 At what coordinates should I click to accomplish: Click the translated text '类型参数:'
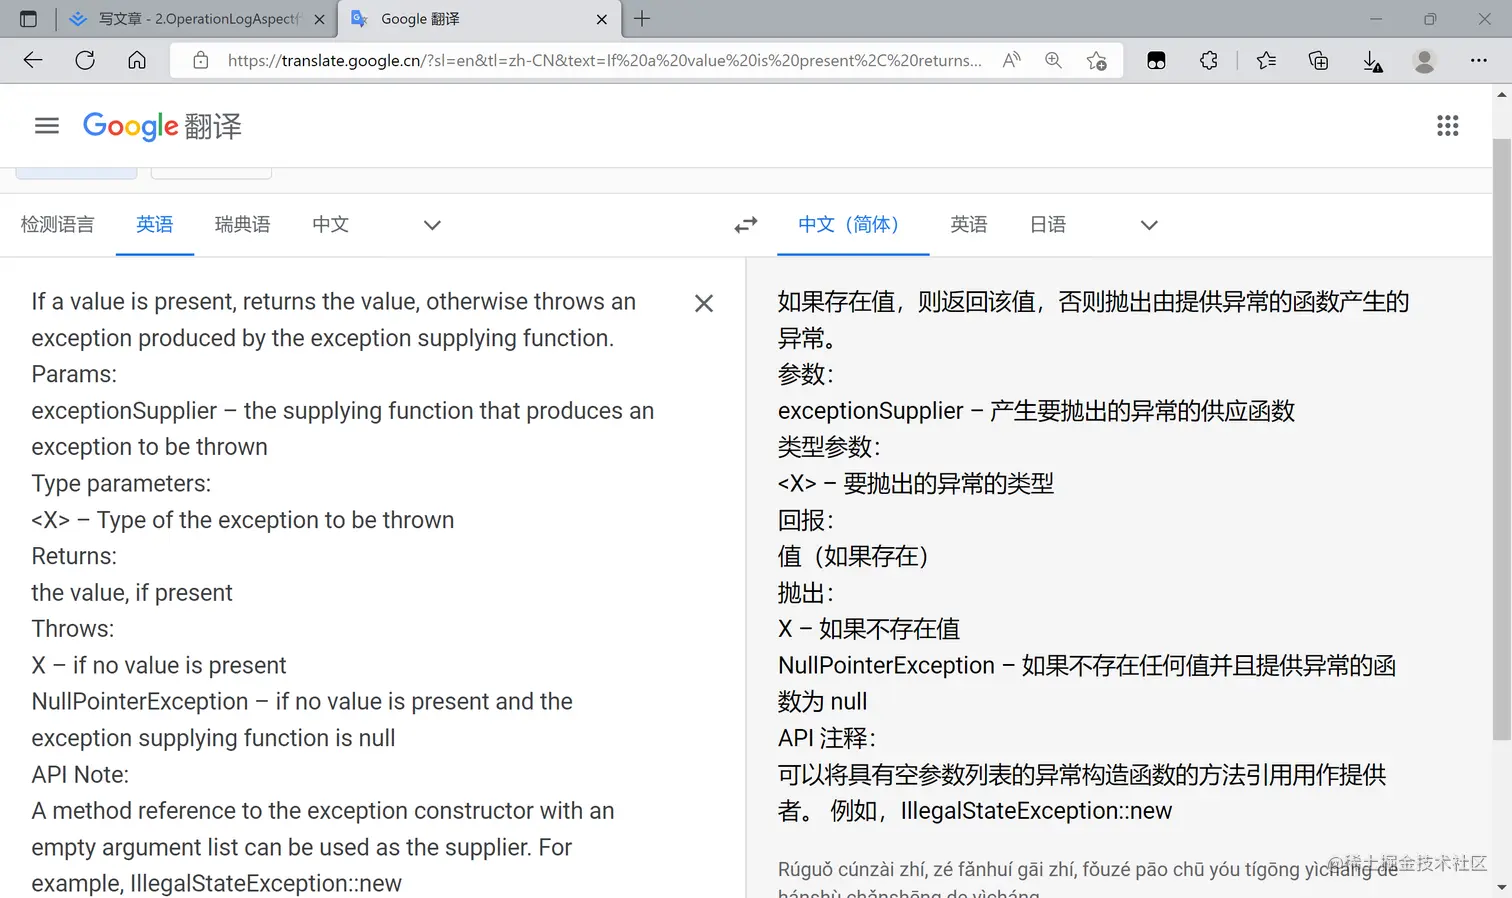tap(829, 447)
